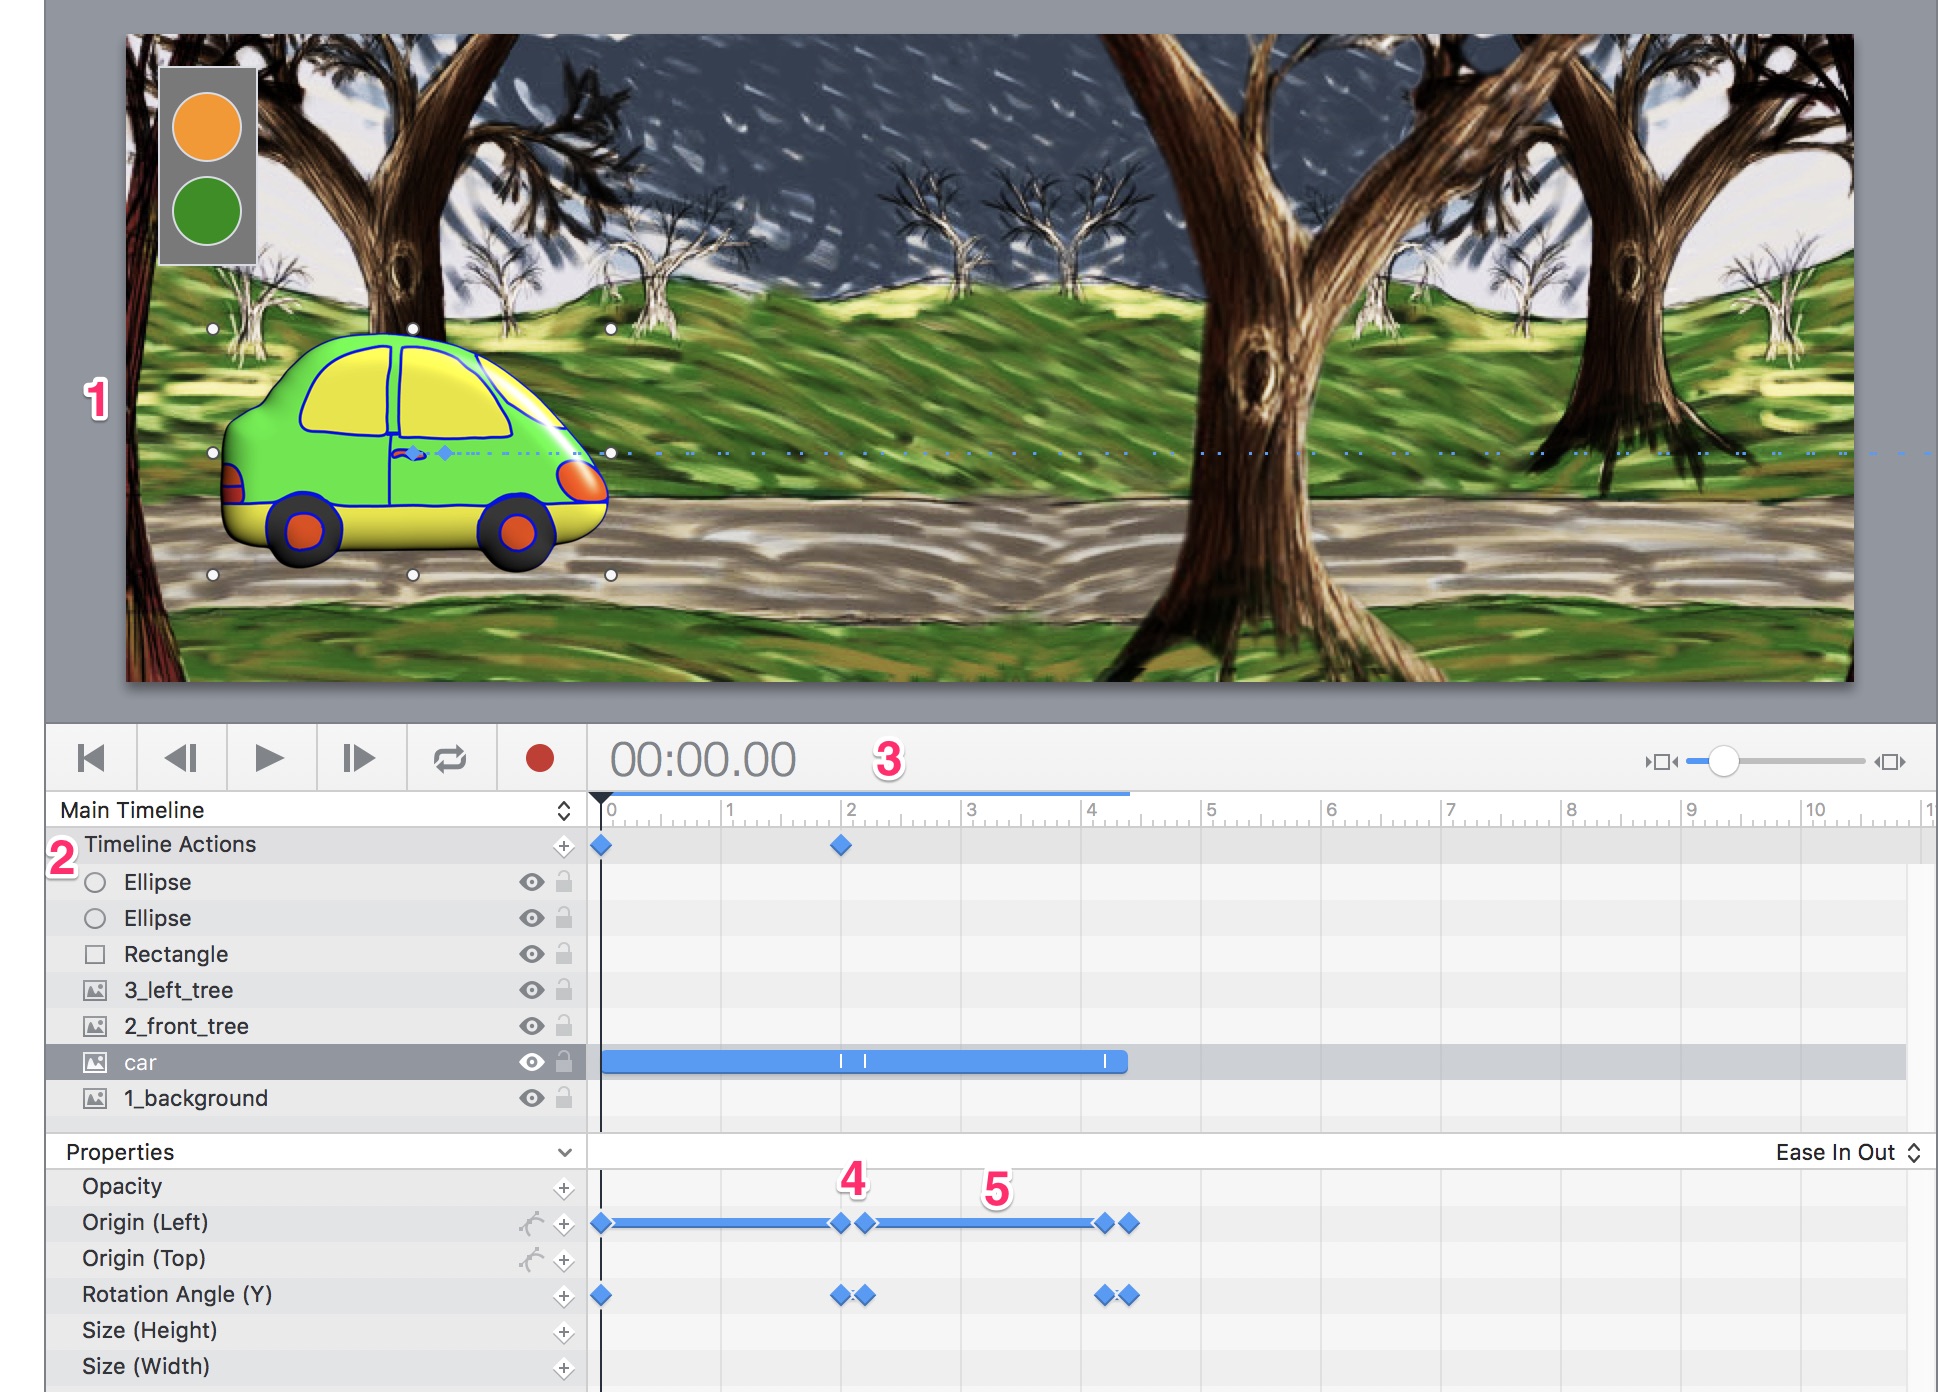Toggle the loop playback icon
The image size is (1938, 1392).
450,759
